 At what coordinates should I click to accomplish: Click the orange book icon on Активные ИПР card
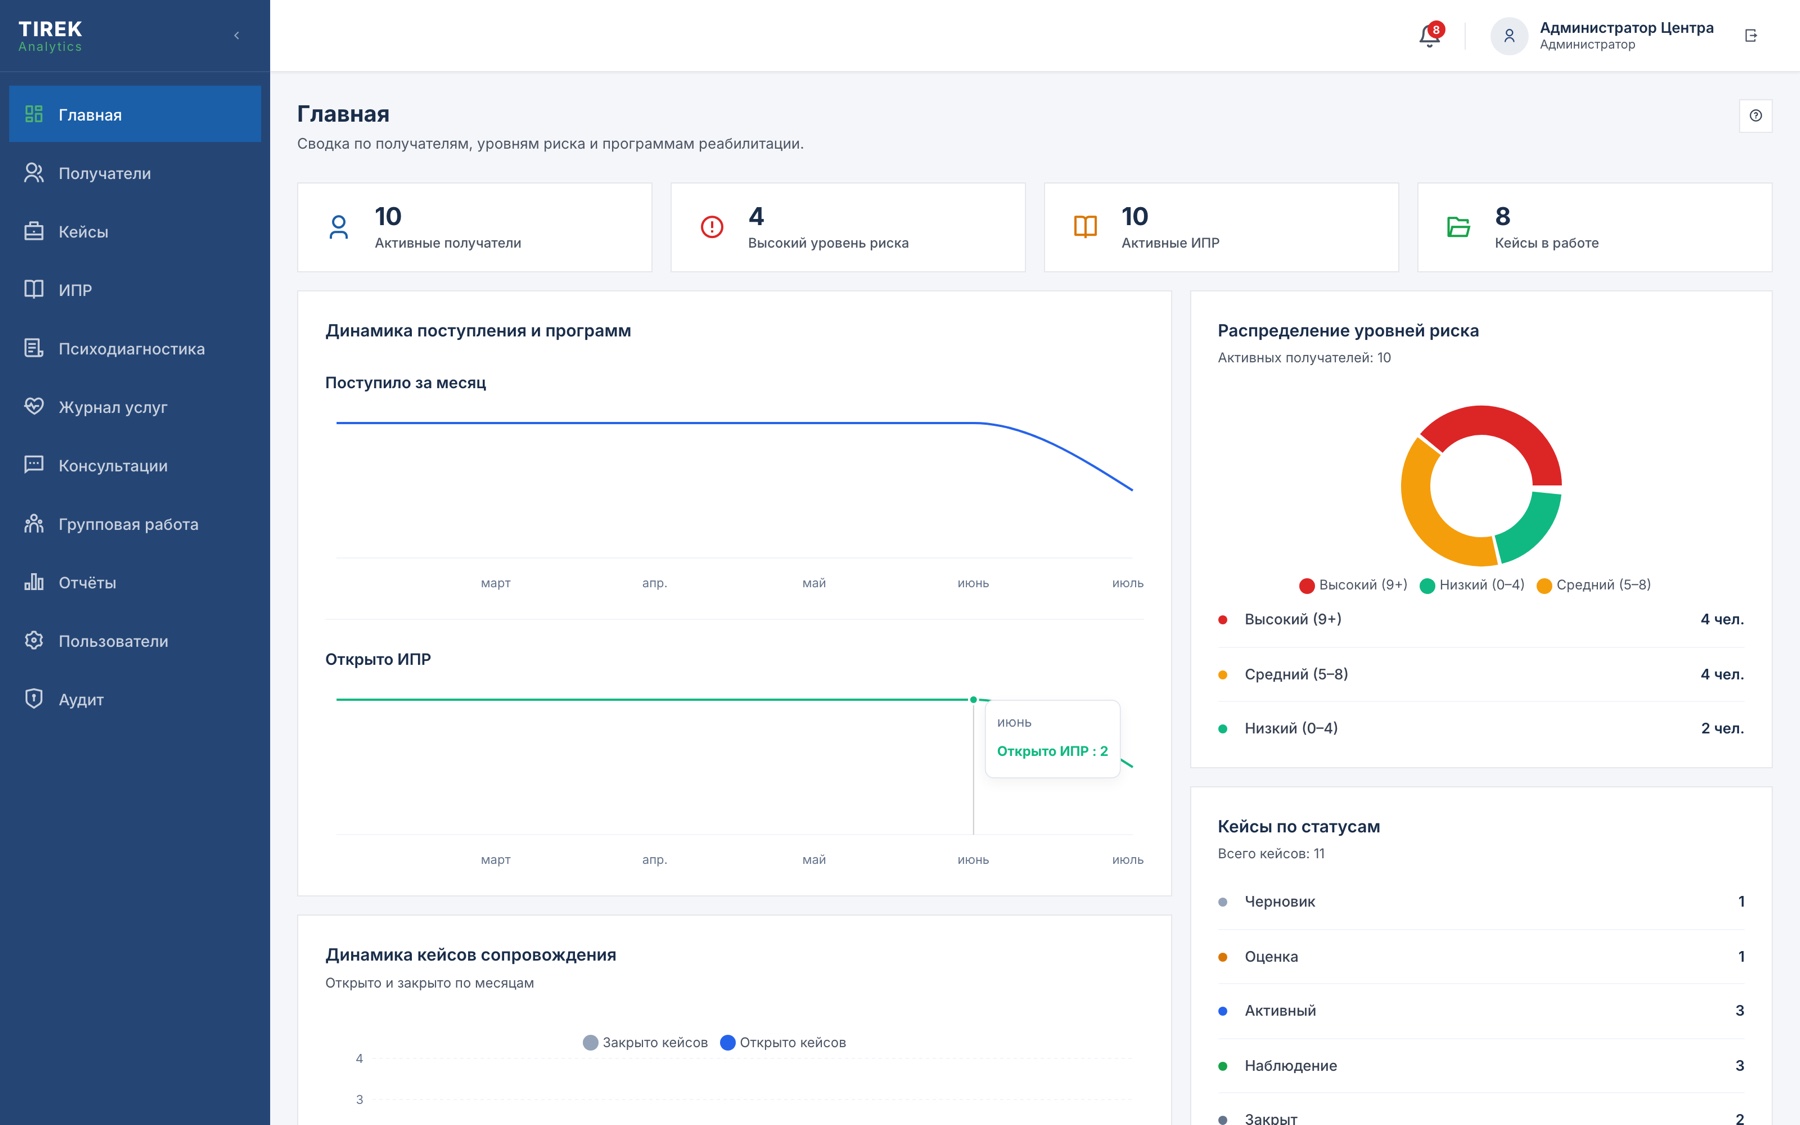click(x=1085, y=227)
